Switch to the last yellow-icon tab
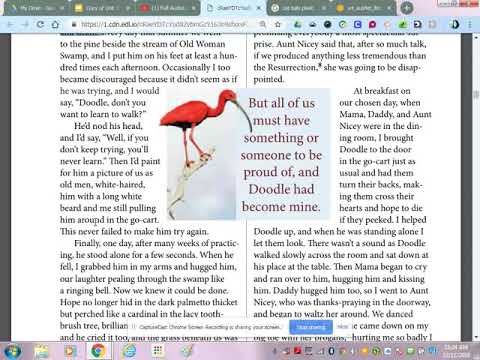Screen dimensions: 480x360 [x=364, y=8]
